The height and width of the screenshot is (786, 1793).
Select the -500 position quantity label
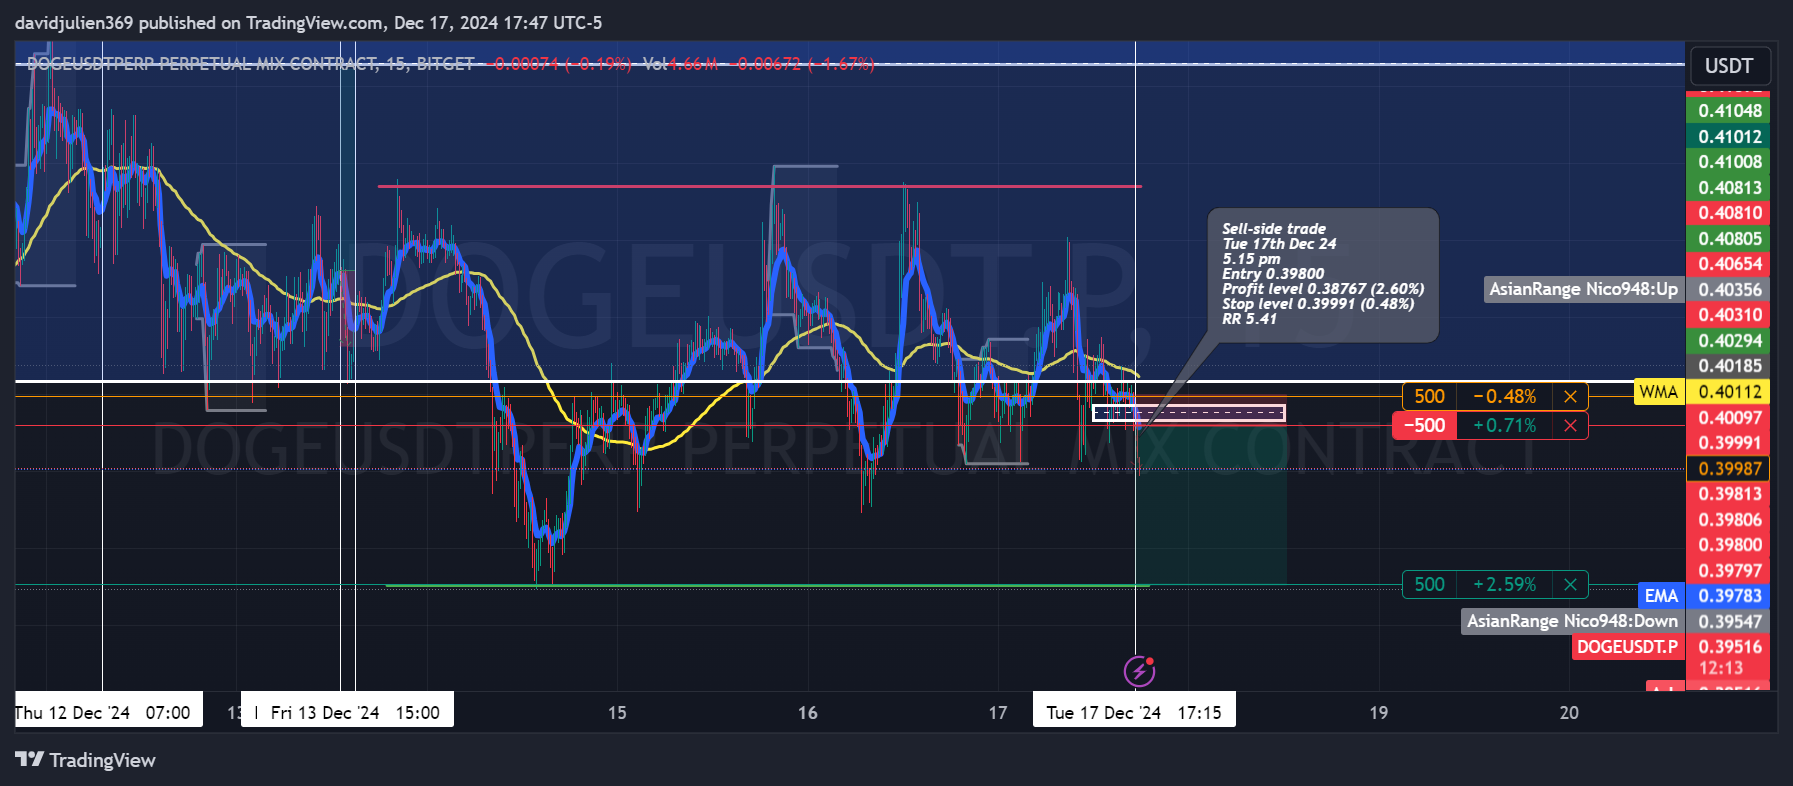pos(1424,426)
